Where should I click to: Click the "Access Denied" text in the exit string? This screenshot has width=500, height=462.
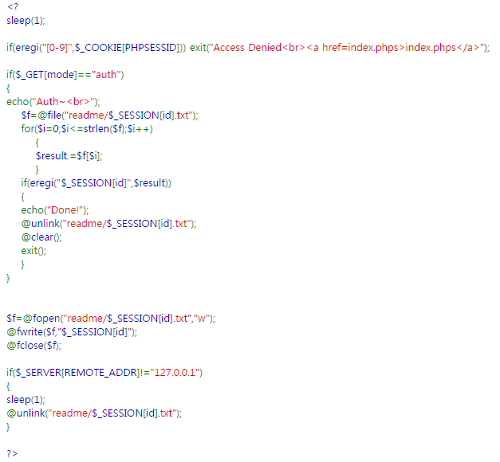247,47
